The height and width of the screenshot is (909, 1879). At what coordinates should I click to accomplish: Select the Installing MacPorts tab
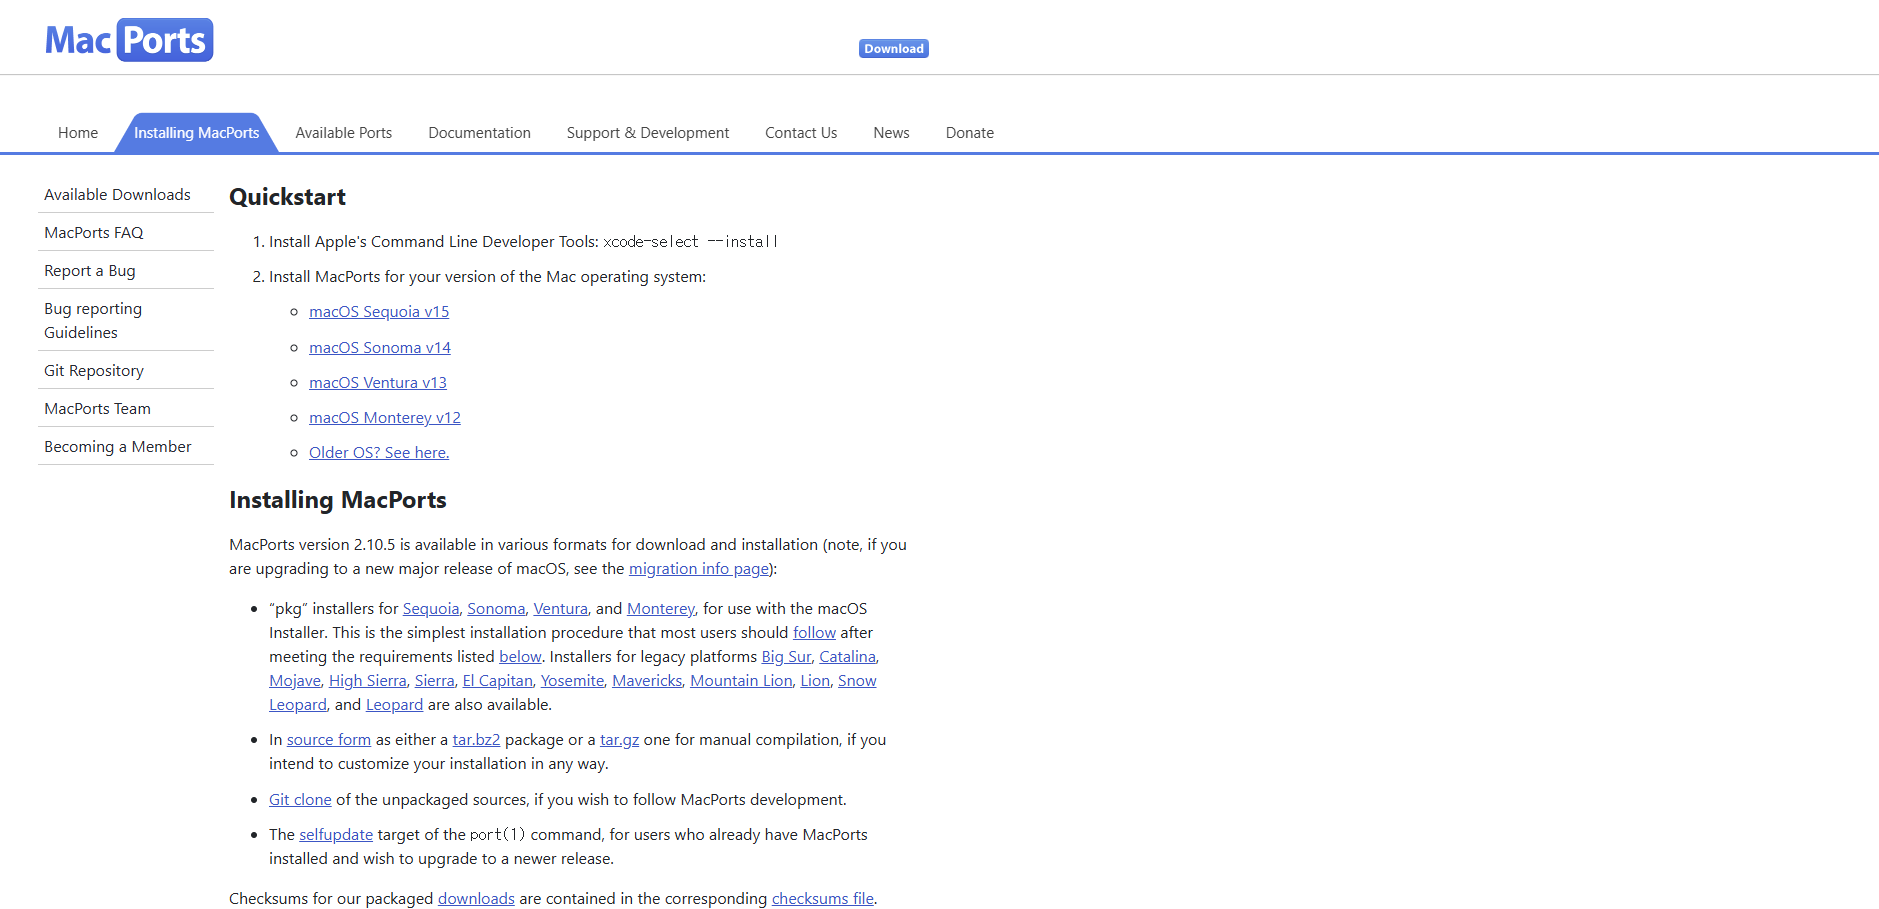(x=197, y=133)
